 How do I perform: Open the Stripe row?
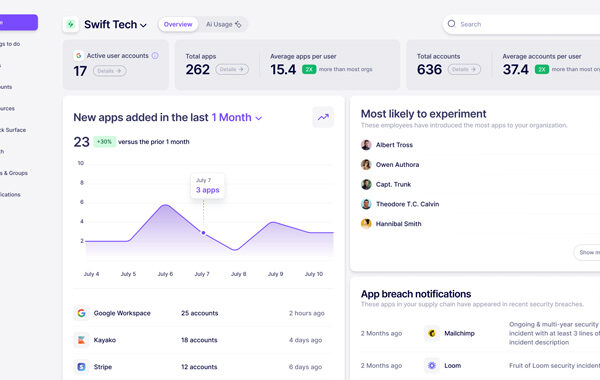click(203, 367)
